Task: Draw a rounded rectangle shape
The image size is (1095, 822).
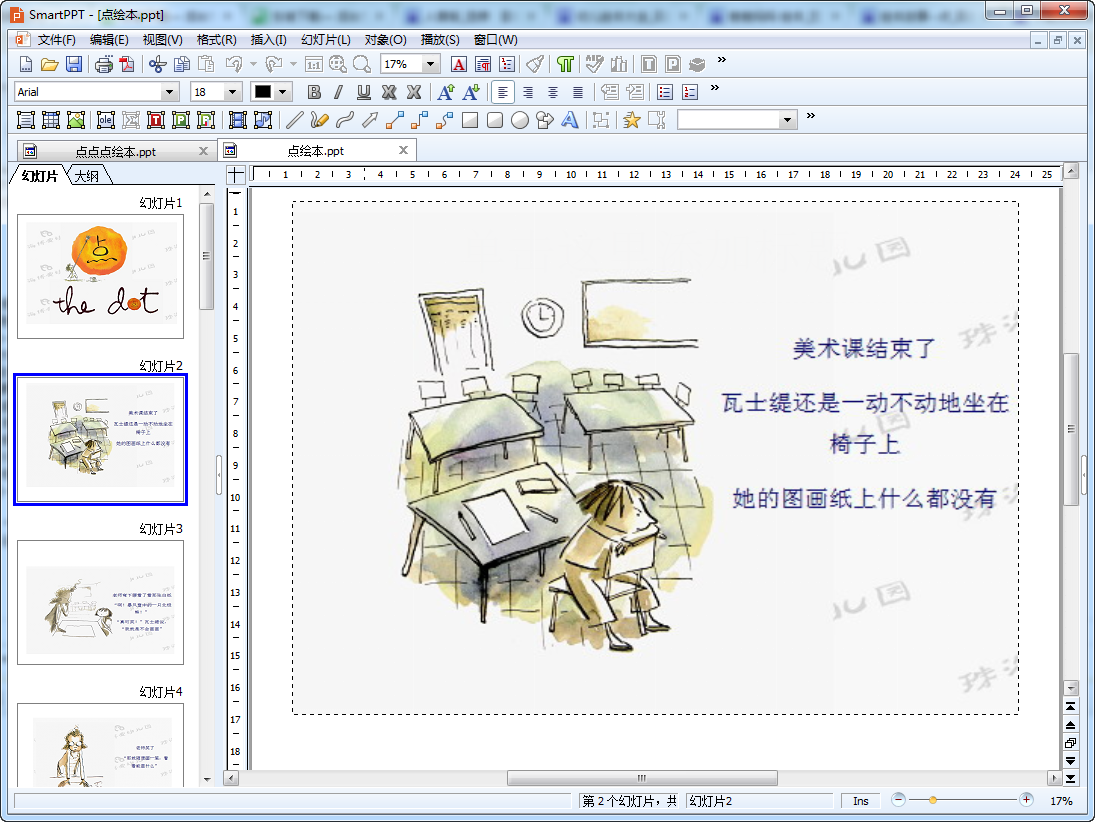Action: pos(495,120)
